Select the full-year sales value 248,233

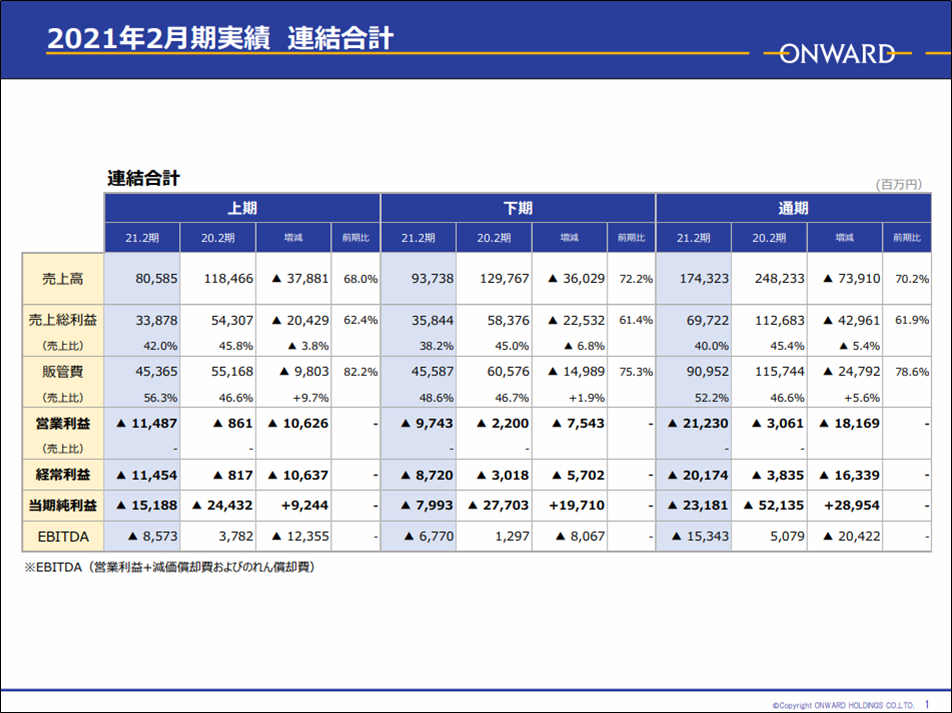tap(780, 279)
